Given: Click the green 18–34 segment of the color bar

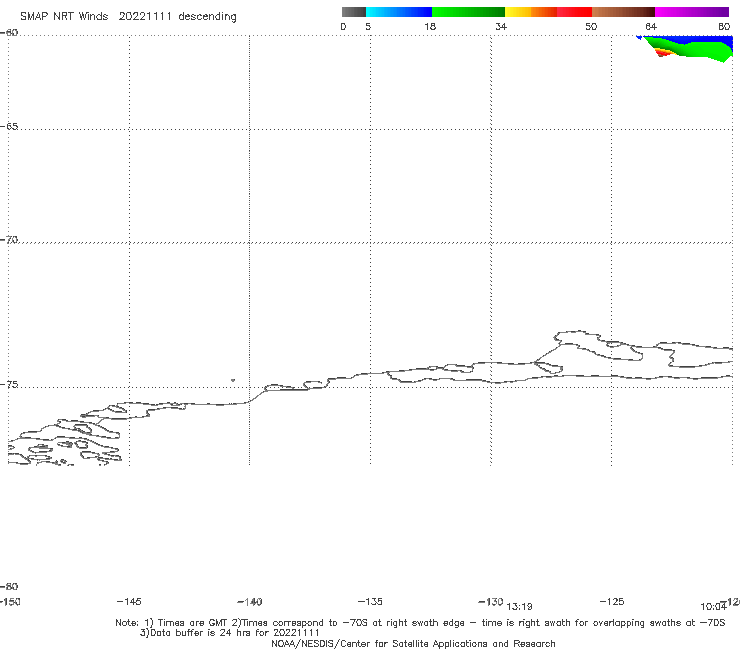Looking at the screenshot, I should (x=468, y=12).
